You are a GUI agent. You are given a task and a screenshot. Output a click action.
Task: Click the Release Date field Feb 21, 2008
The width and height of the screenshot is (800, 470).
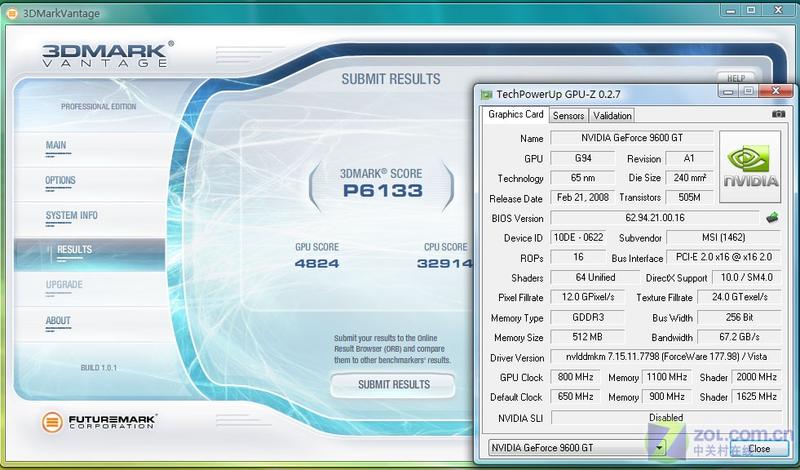point(583,197)
